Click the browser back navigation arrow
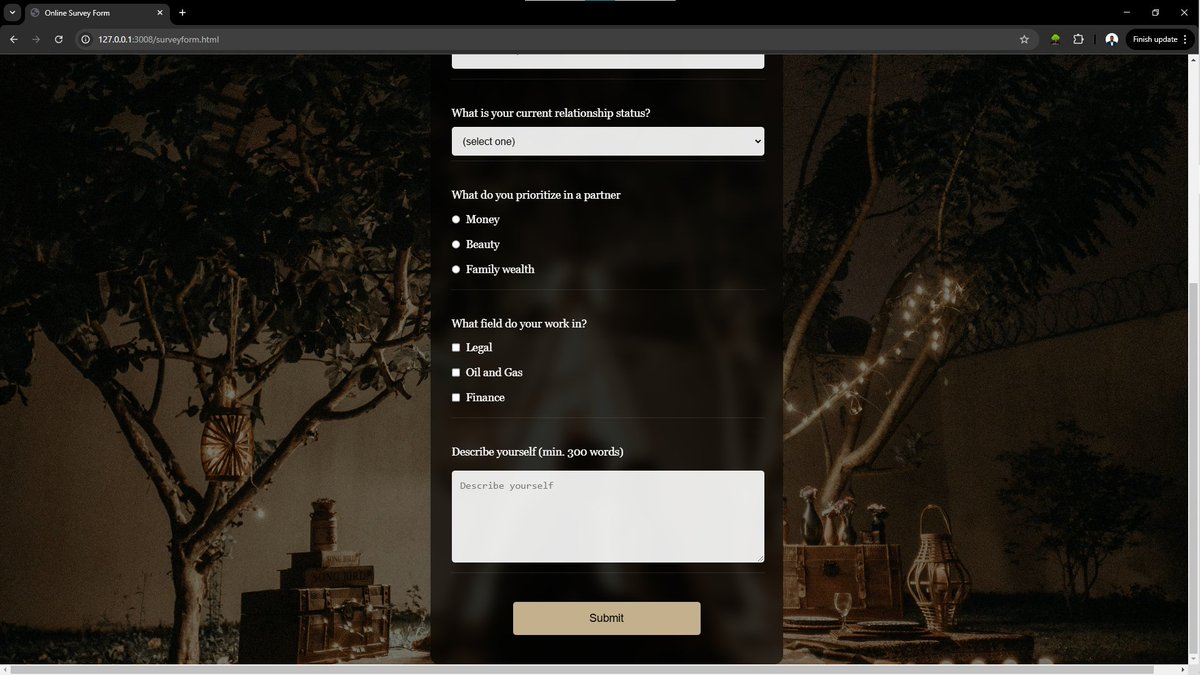The image size is (1200, 675). [x=13, y=39]
